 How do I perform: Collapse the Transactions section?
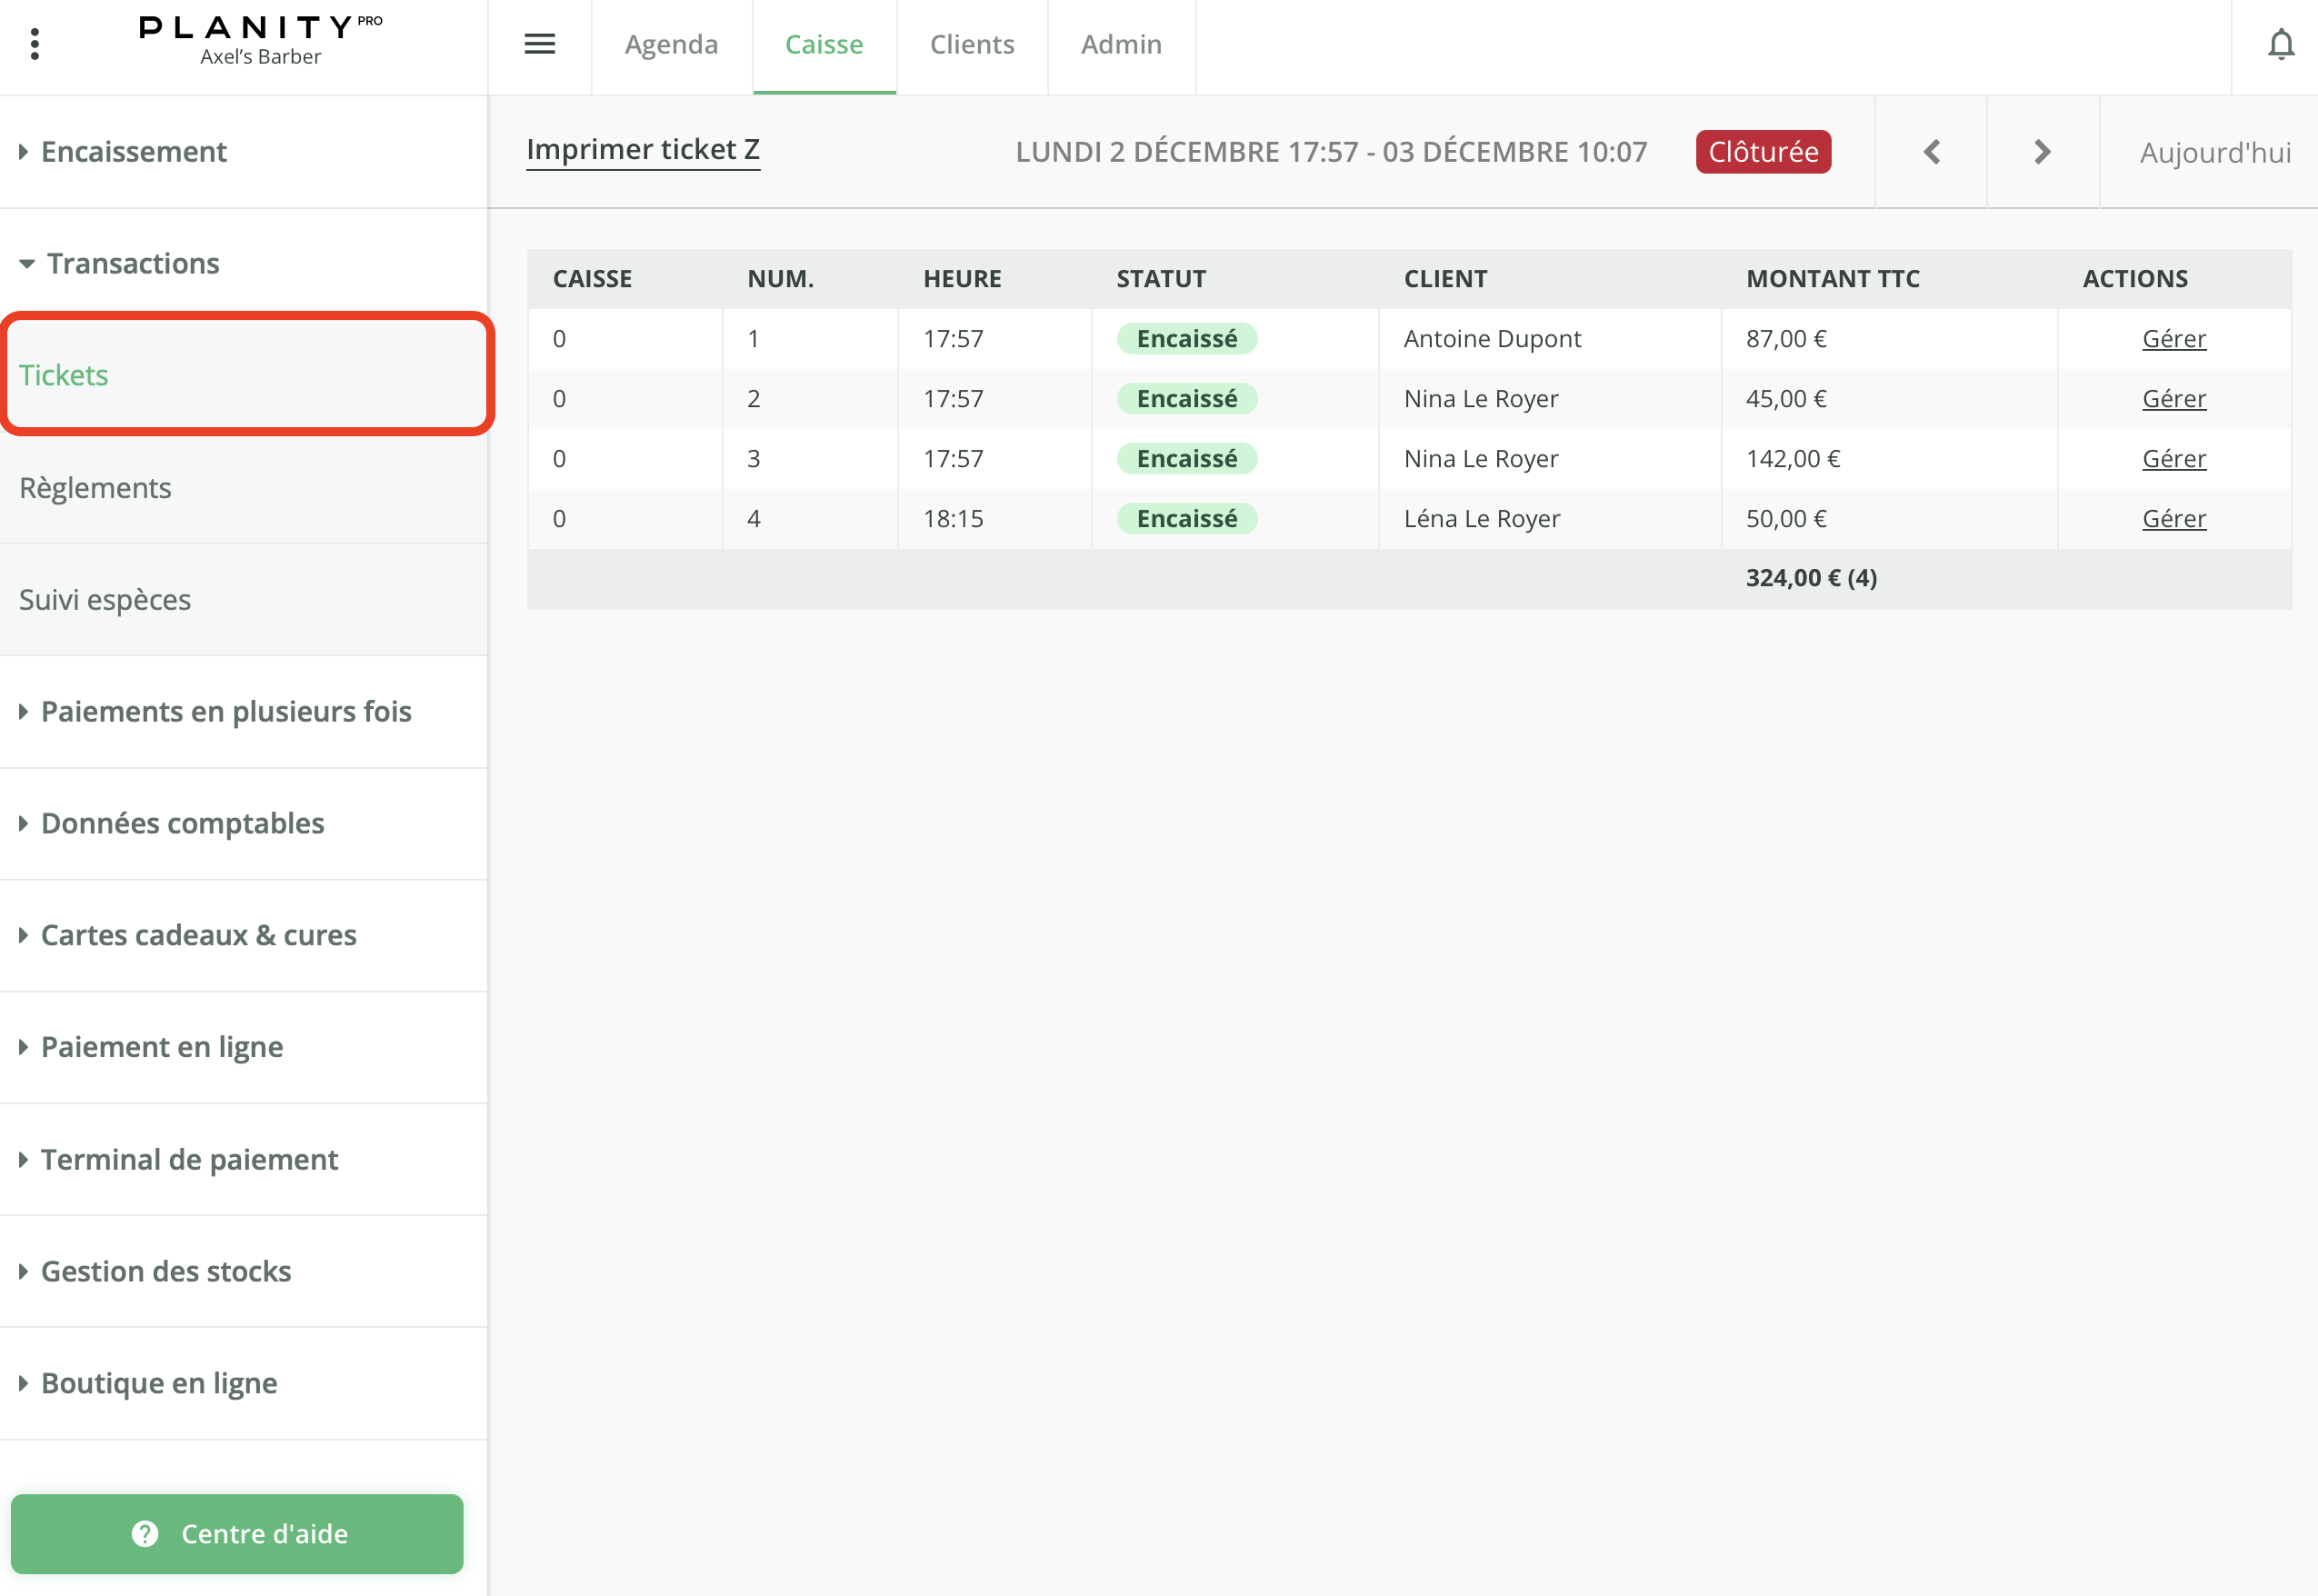click(132, 264)
